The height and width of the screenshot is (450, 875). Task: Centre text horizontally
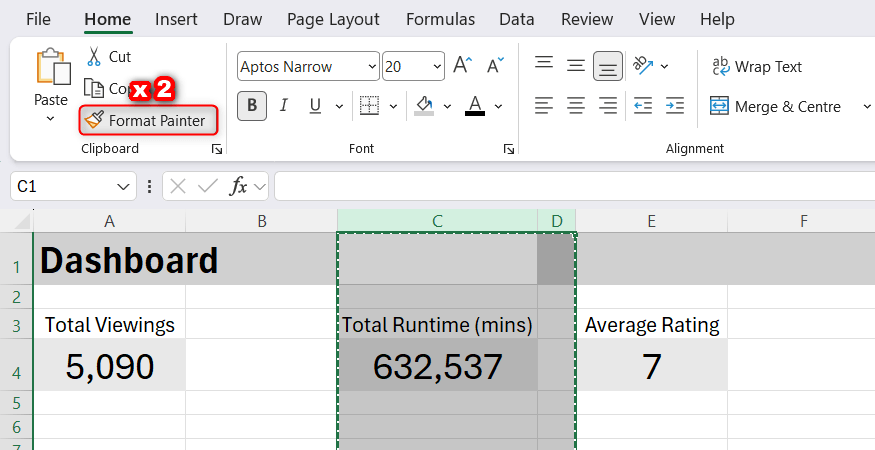pos(575,106)
